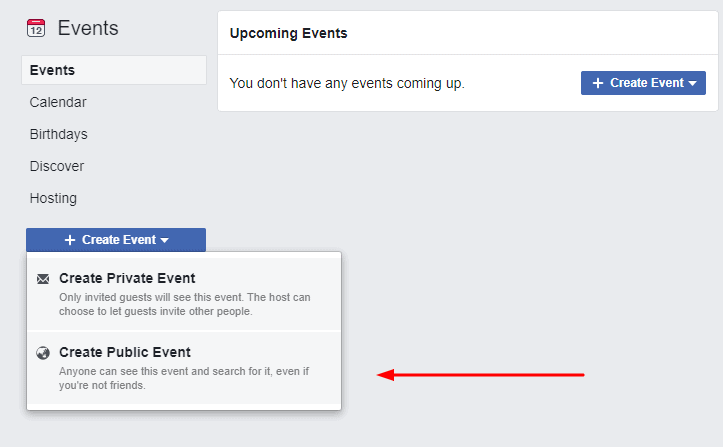View the Hosting section
The image size is (723, 447).
coord(53,198)
